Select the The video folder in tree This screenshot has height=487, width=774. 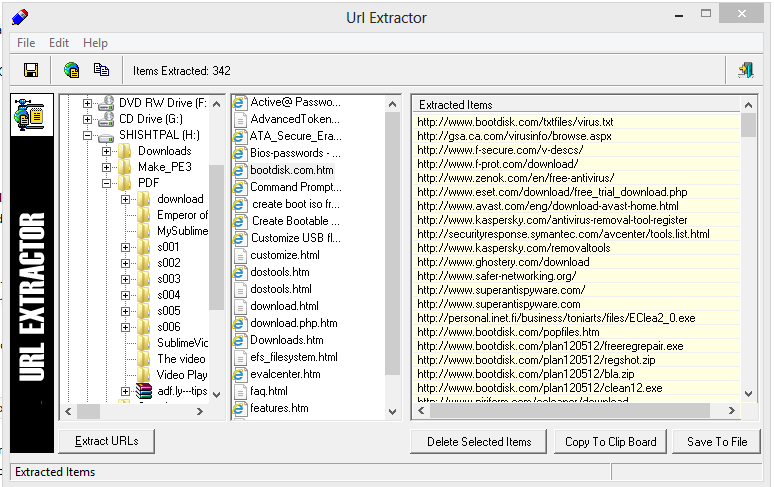(181, 359)
